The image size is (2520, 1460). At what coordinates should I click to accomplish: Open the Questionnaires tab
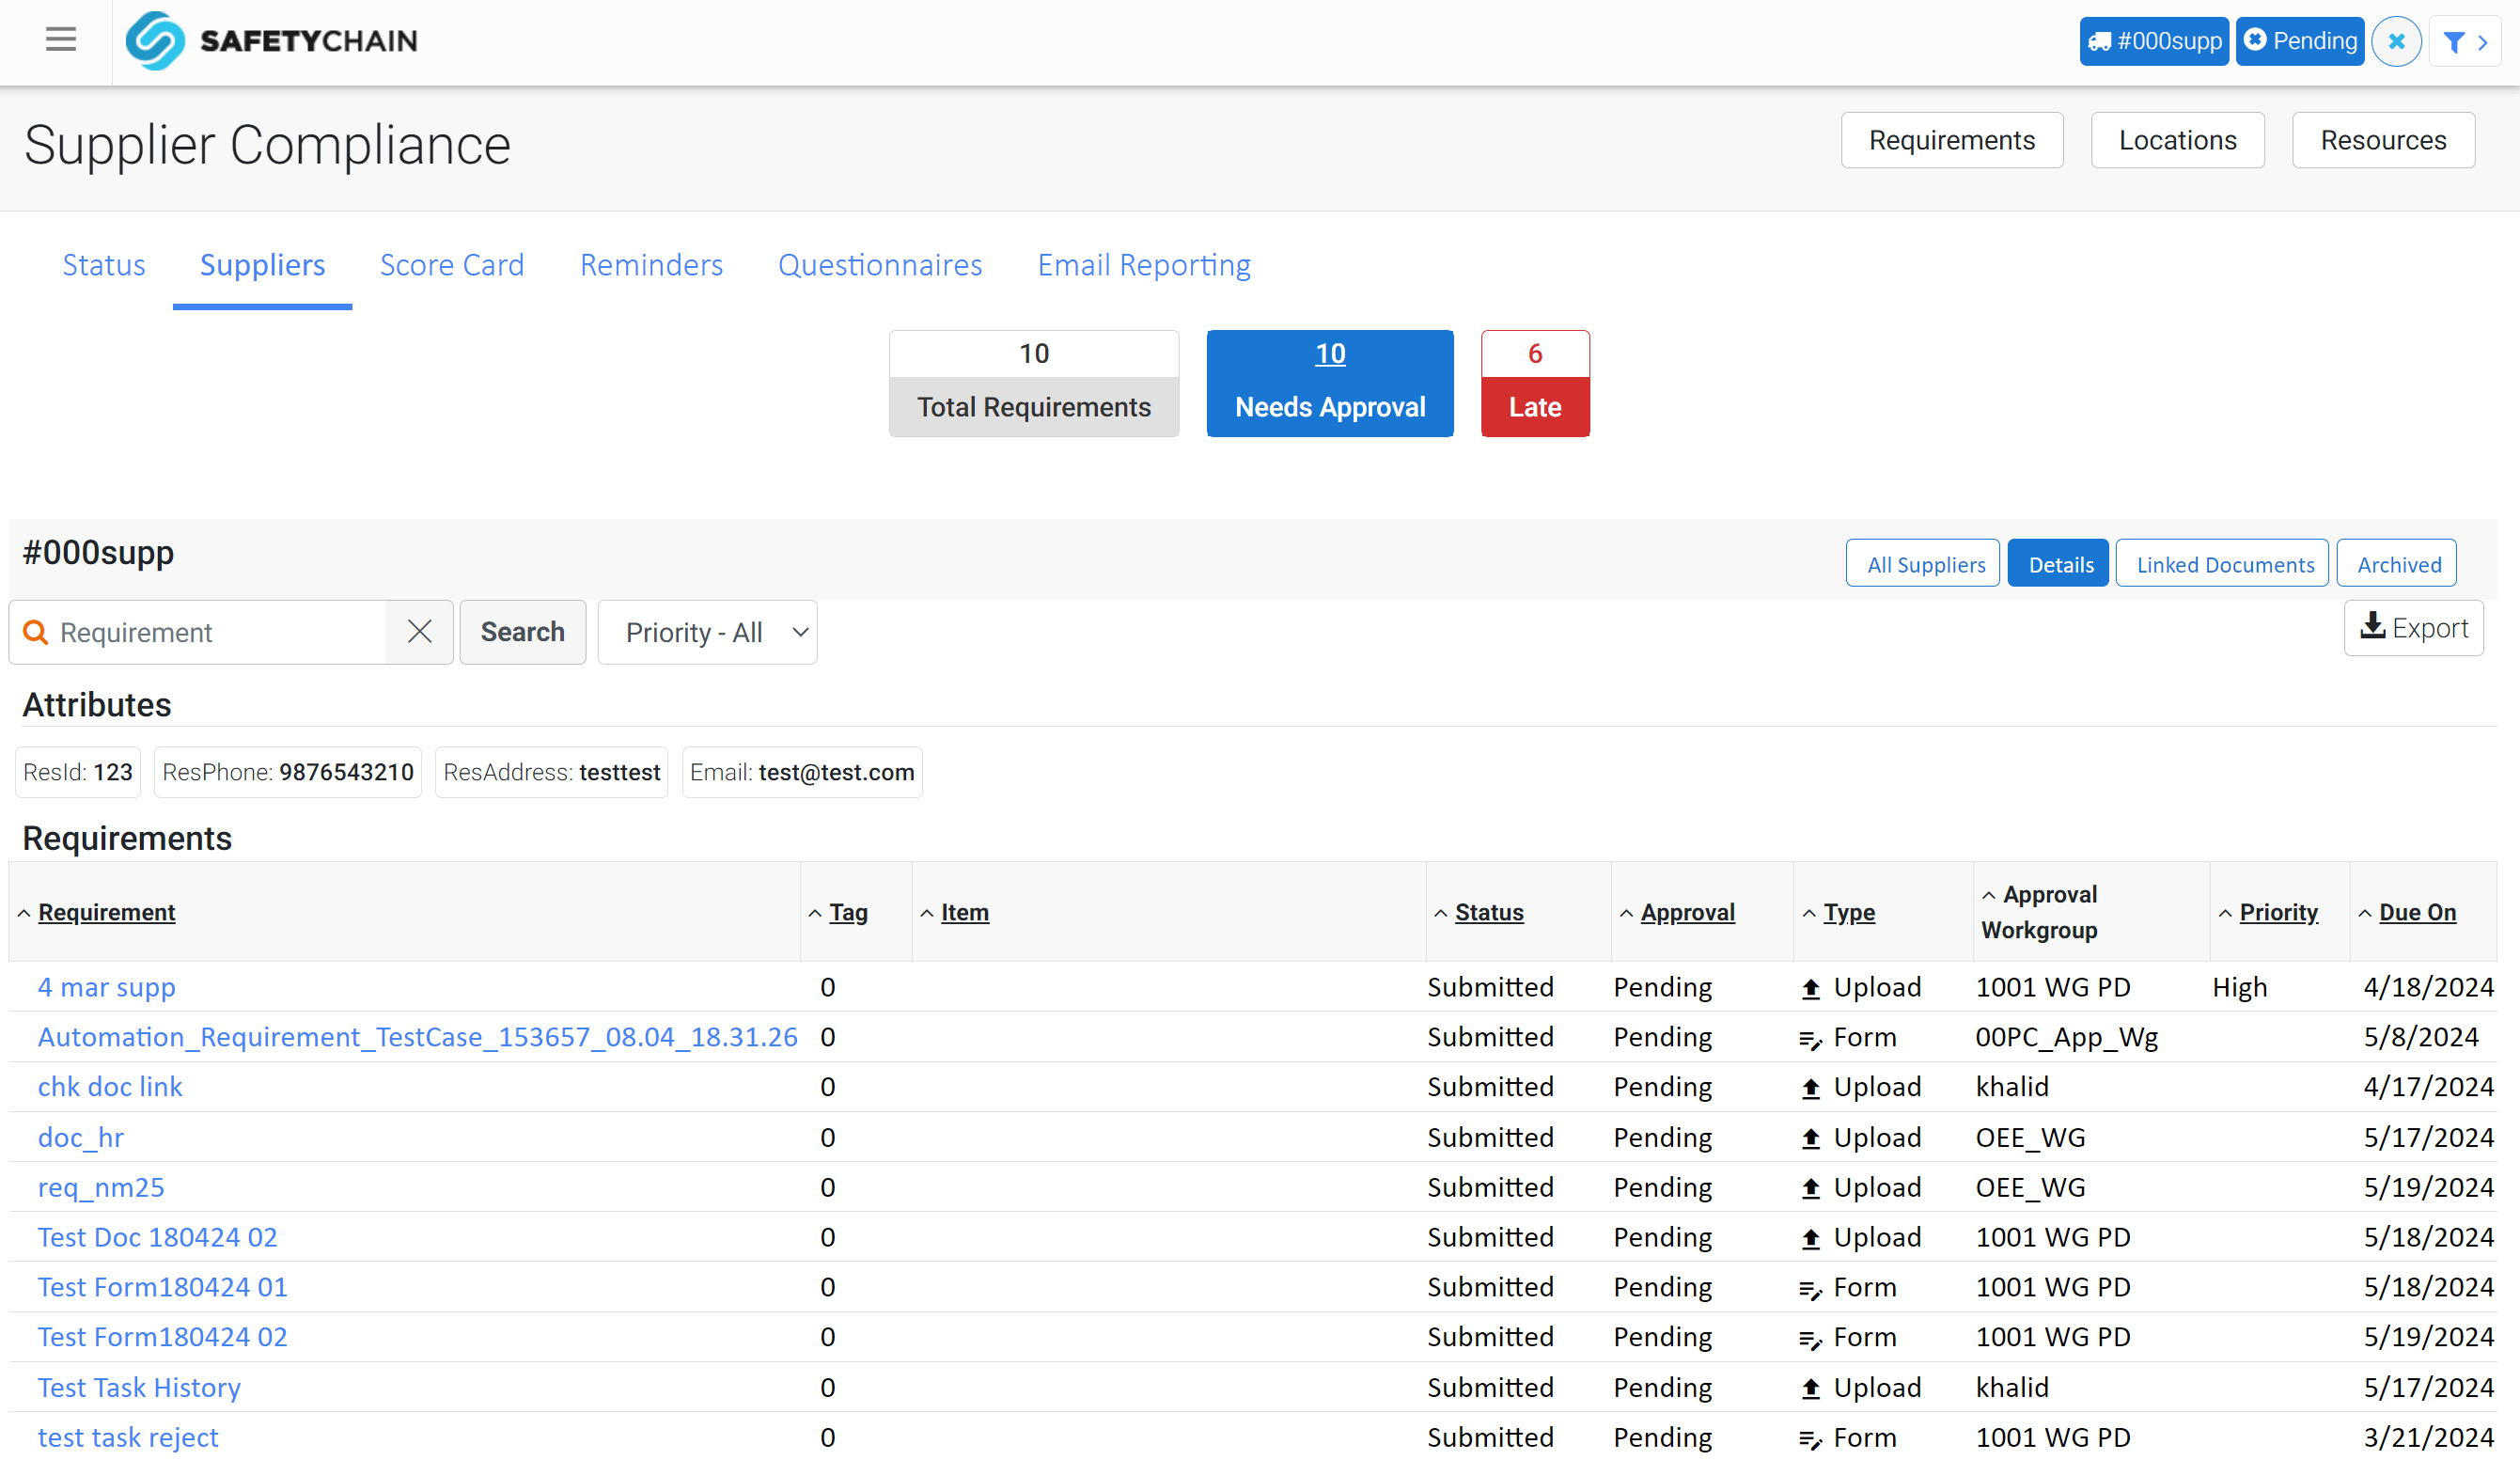coord(880,265)
